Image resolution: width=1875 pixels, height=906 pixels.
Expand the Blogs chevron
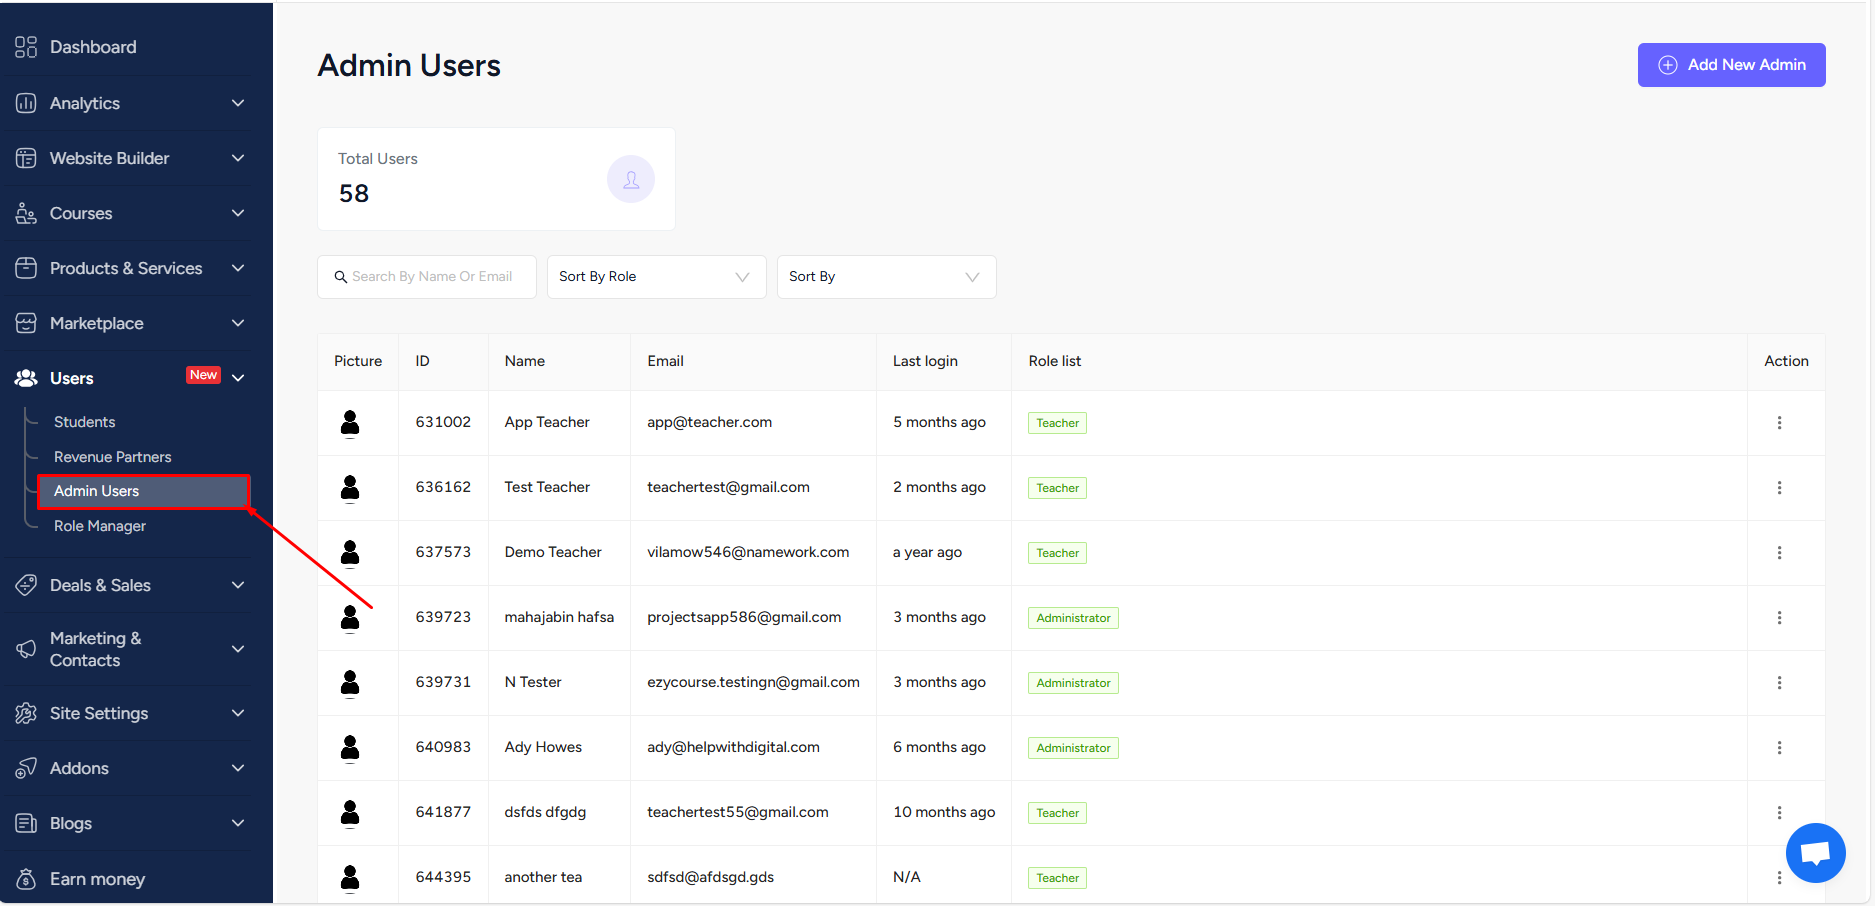tap(238, 823)
